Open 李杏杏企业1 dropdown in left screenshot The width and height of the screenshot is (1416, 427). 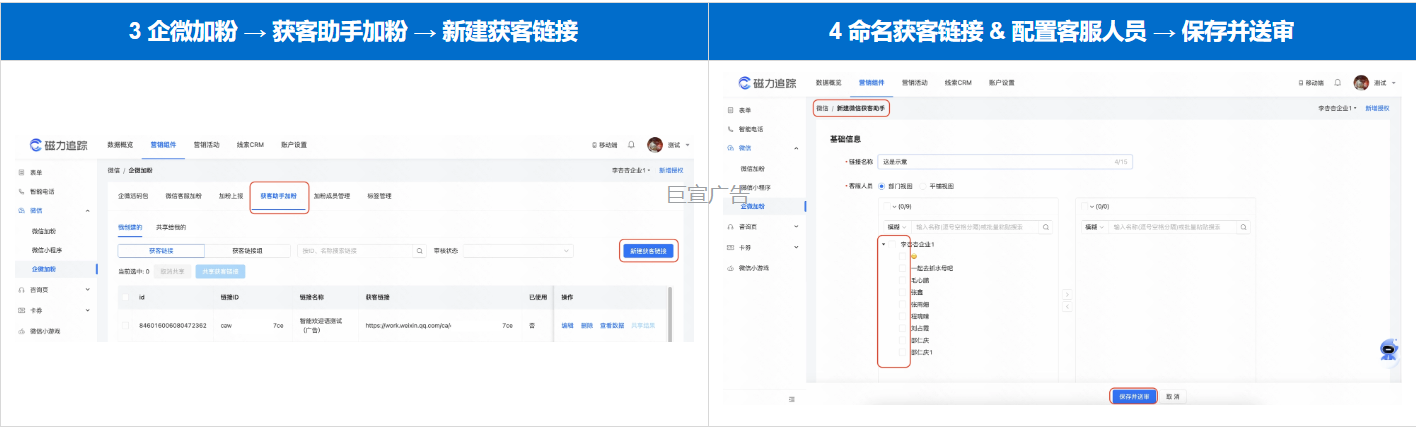click(x=632, y=171)
